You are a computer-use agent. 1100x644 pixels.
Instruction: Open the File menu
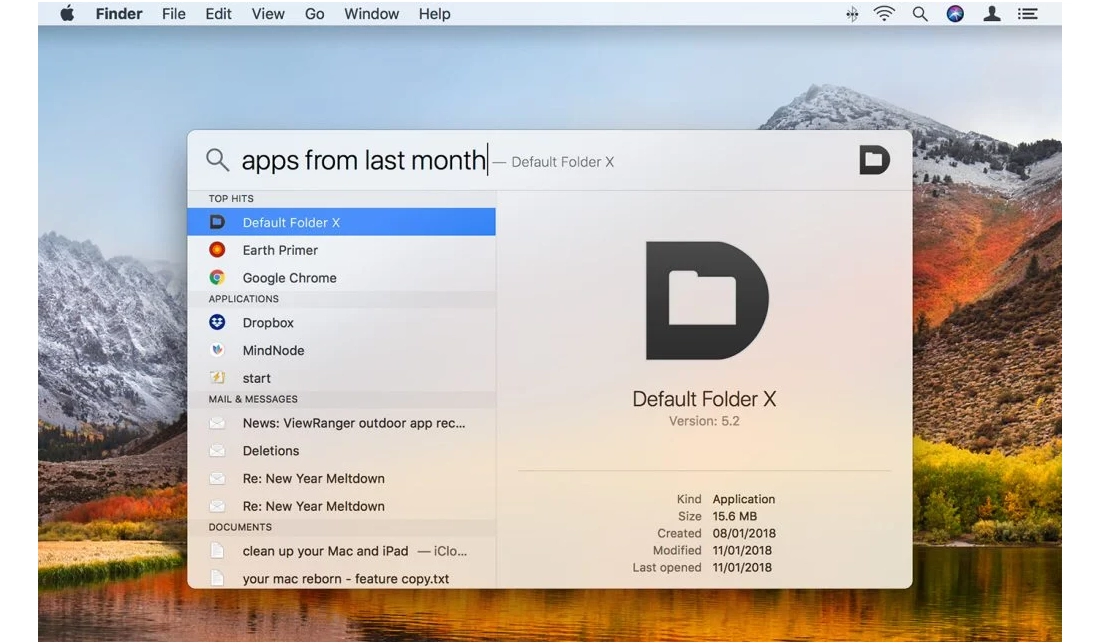[x=174, y=14]
